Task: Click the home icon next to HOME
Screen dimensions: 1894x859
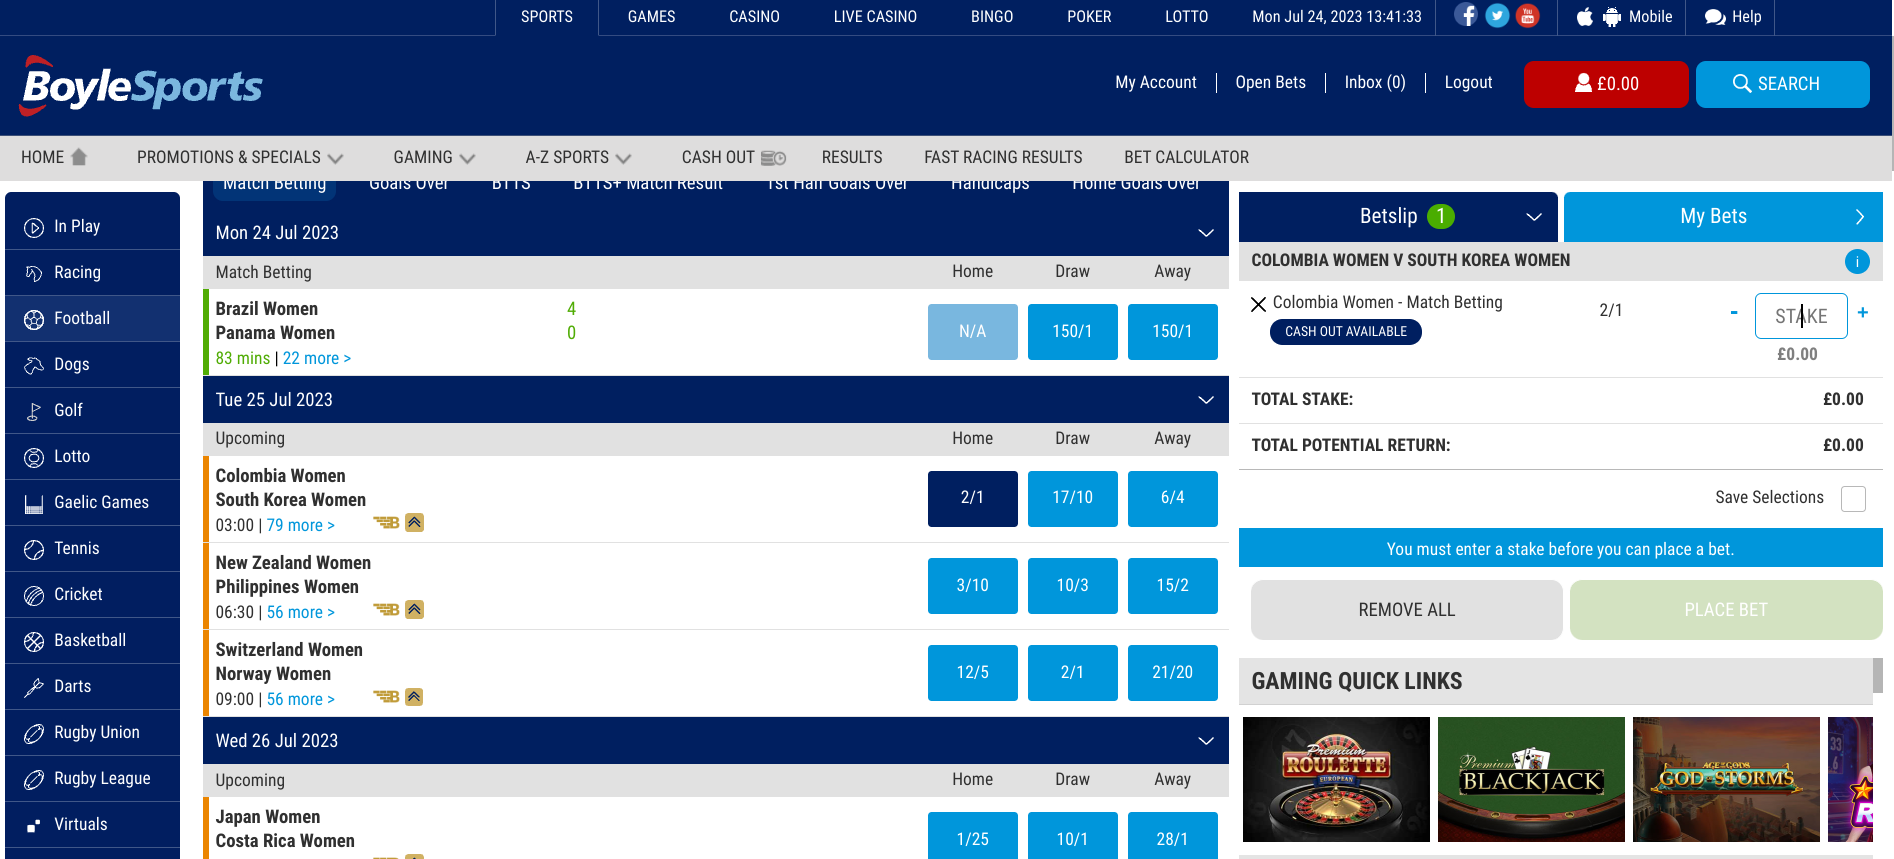Action: [79, 157]
